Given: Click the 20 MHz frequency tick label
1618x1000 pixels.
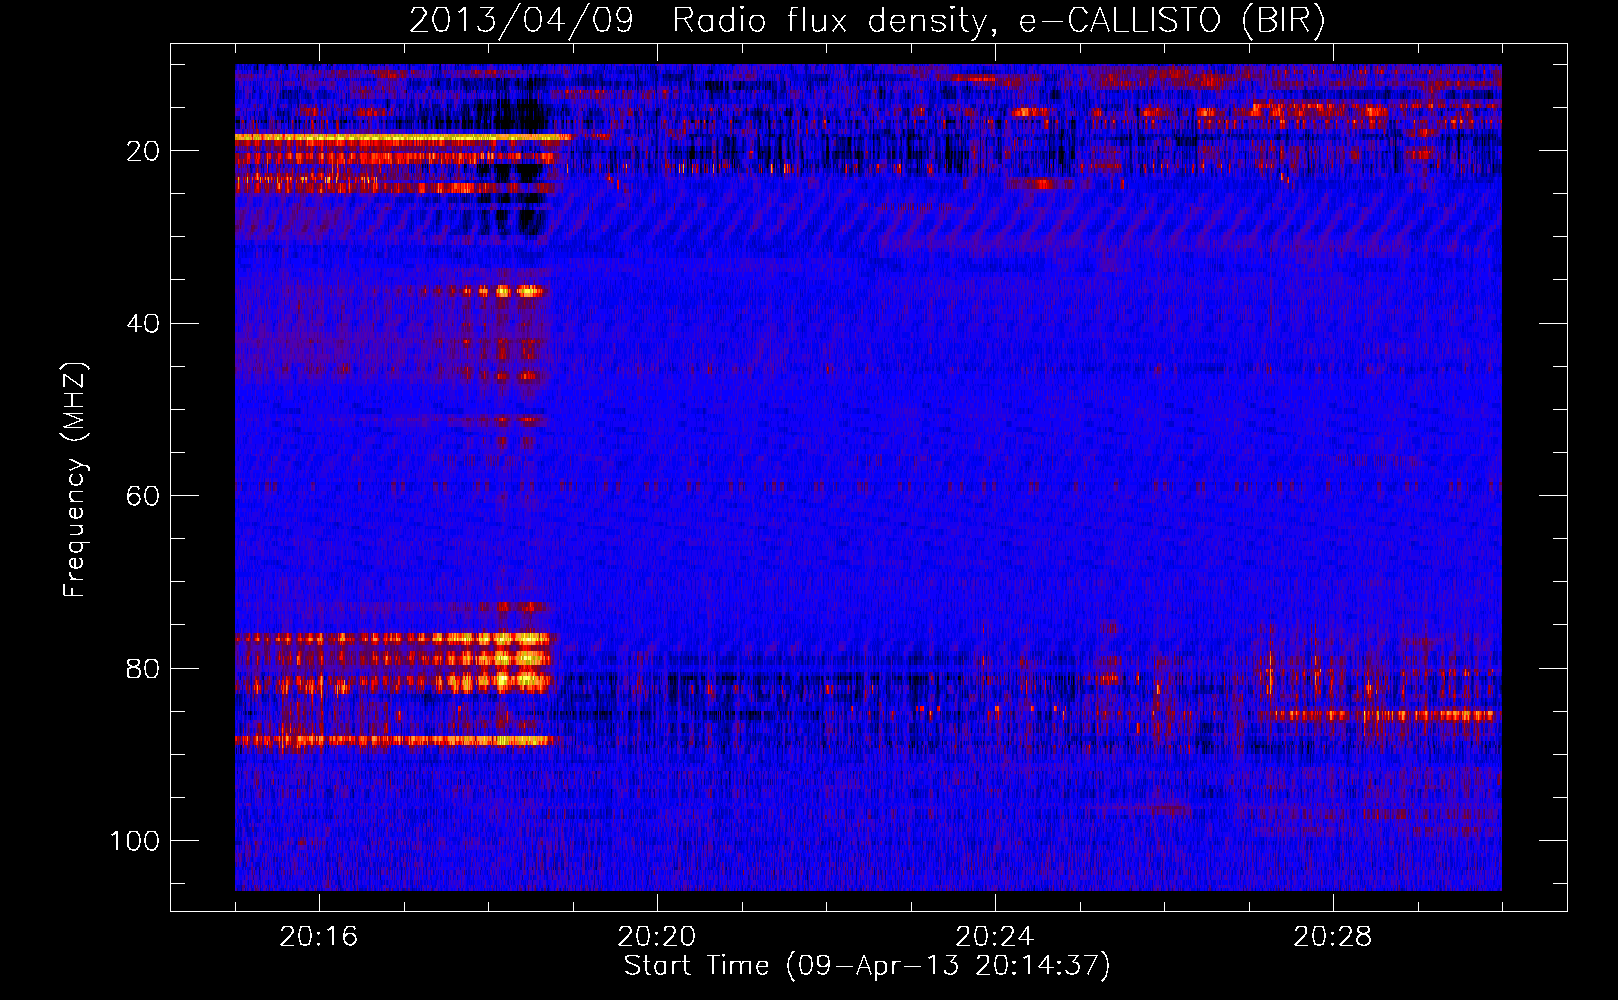Looking at the screenshot, I should point(144,151).
